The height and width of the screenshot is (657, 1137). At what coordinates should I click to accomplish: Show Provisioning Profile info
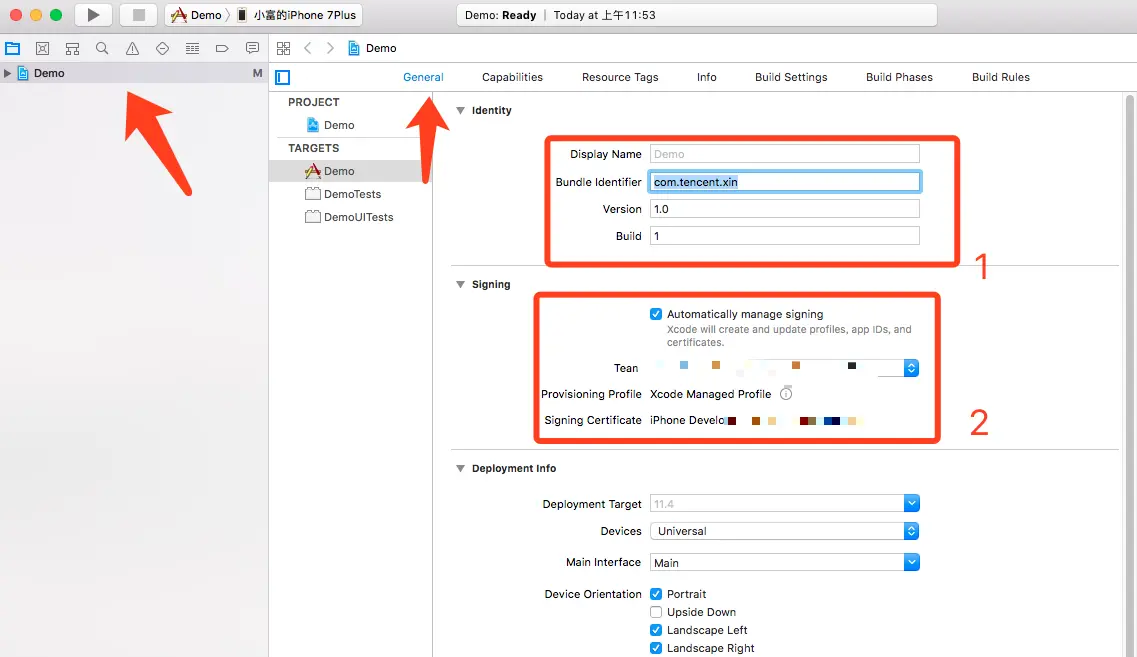(786, 394)
